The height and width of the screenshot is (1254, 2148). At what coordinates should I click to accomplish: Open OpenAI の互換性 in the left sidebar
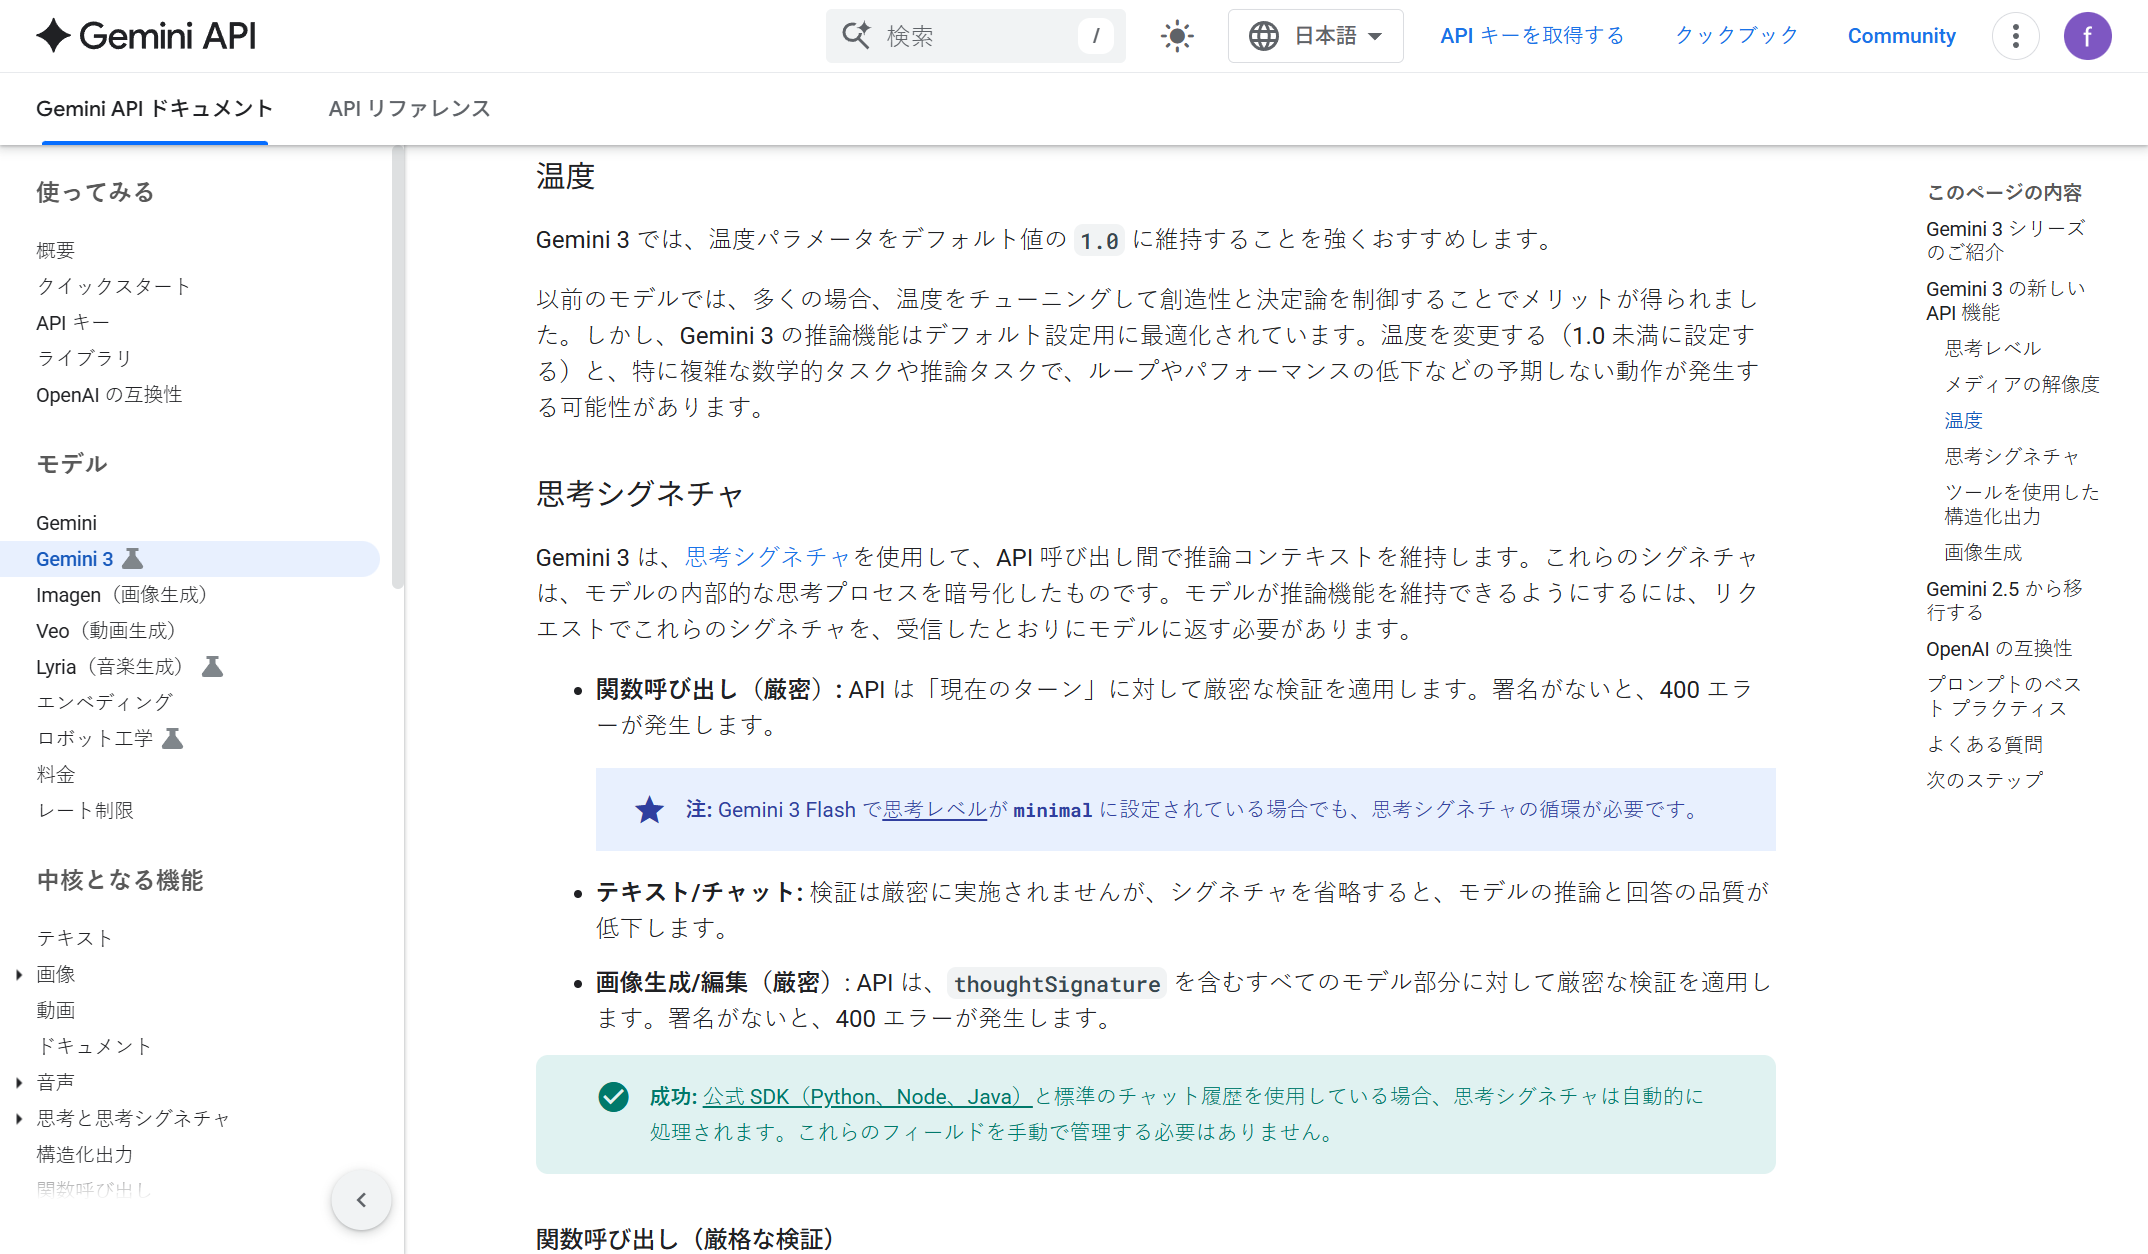point(109,394)
